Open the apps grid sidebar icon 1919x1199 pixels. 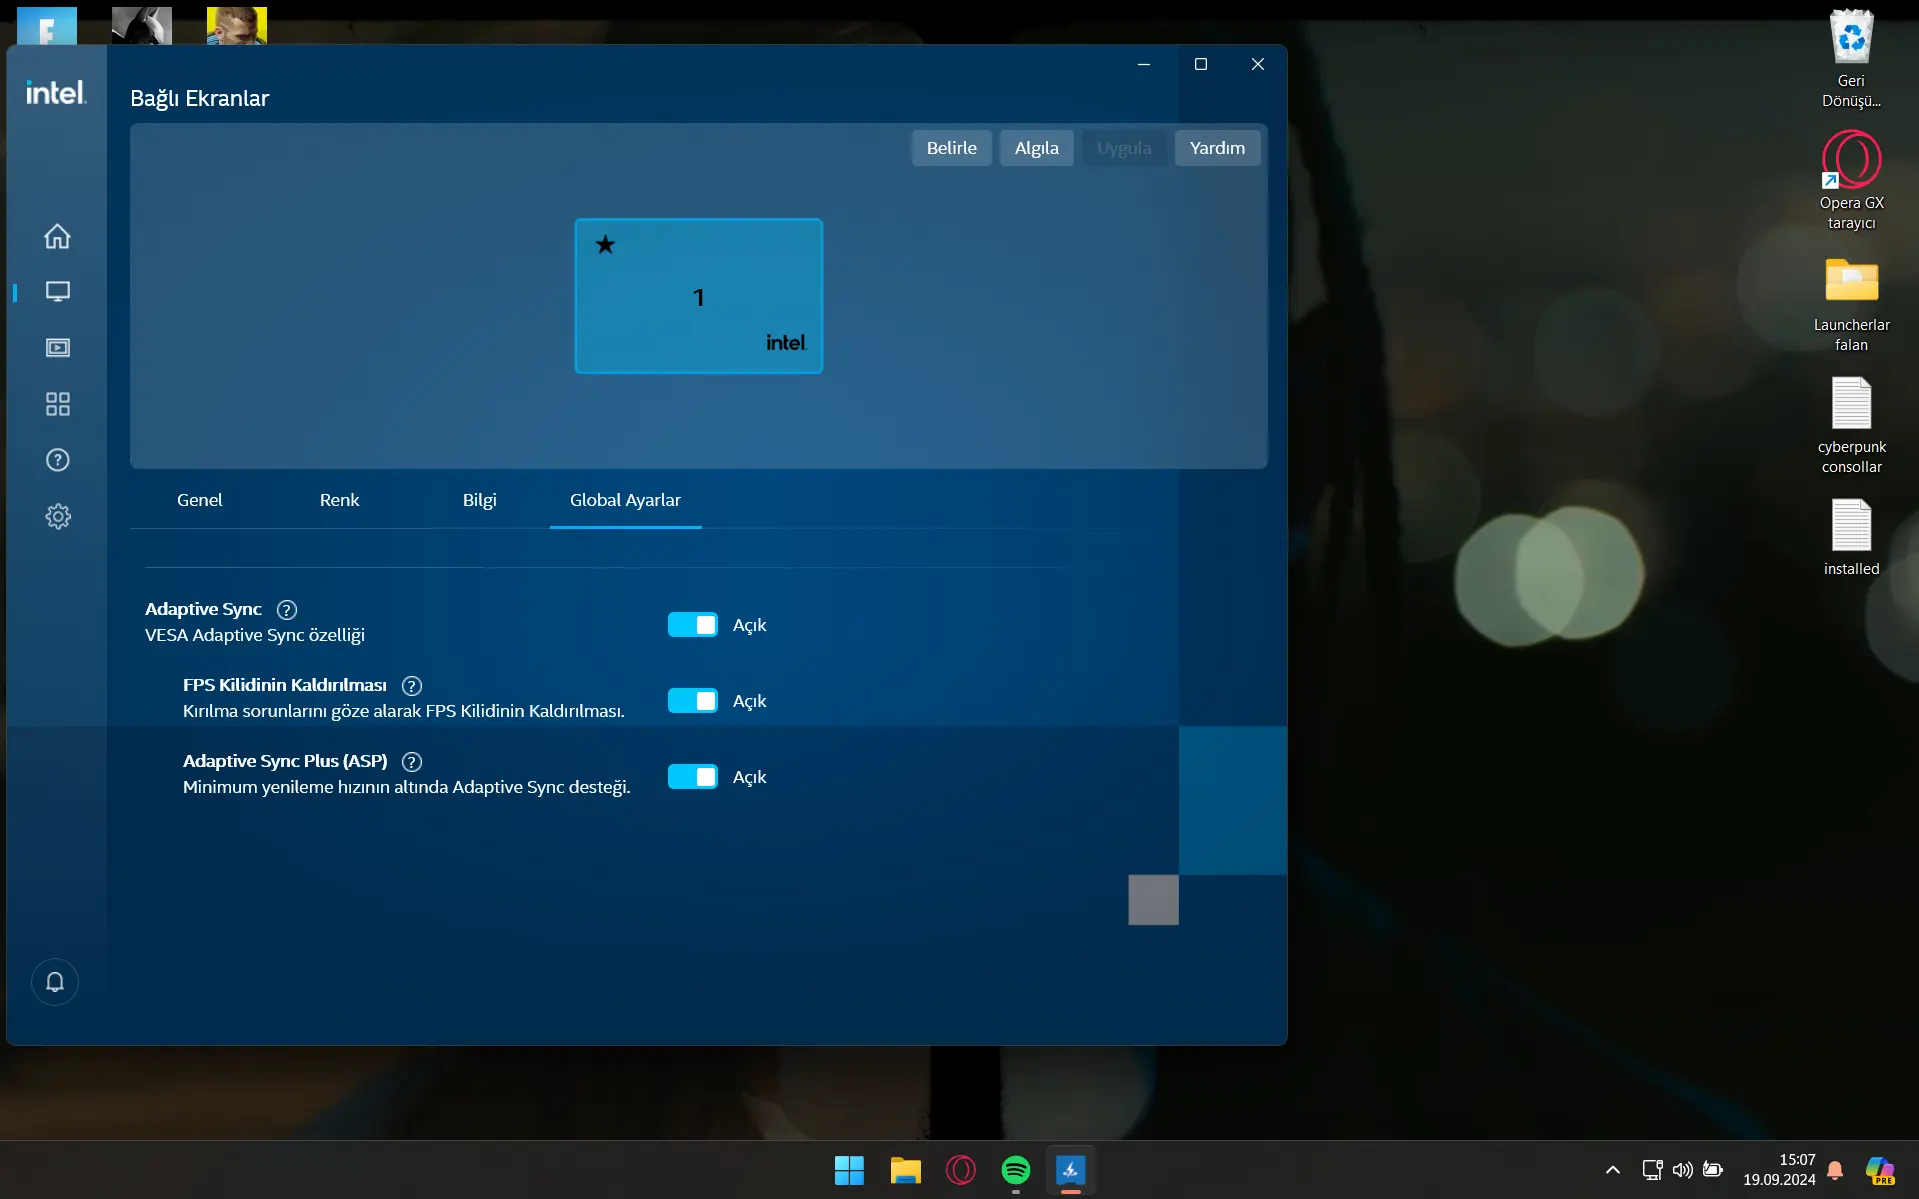click(x=57, y=404)
